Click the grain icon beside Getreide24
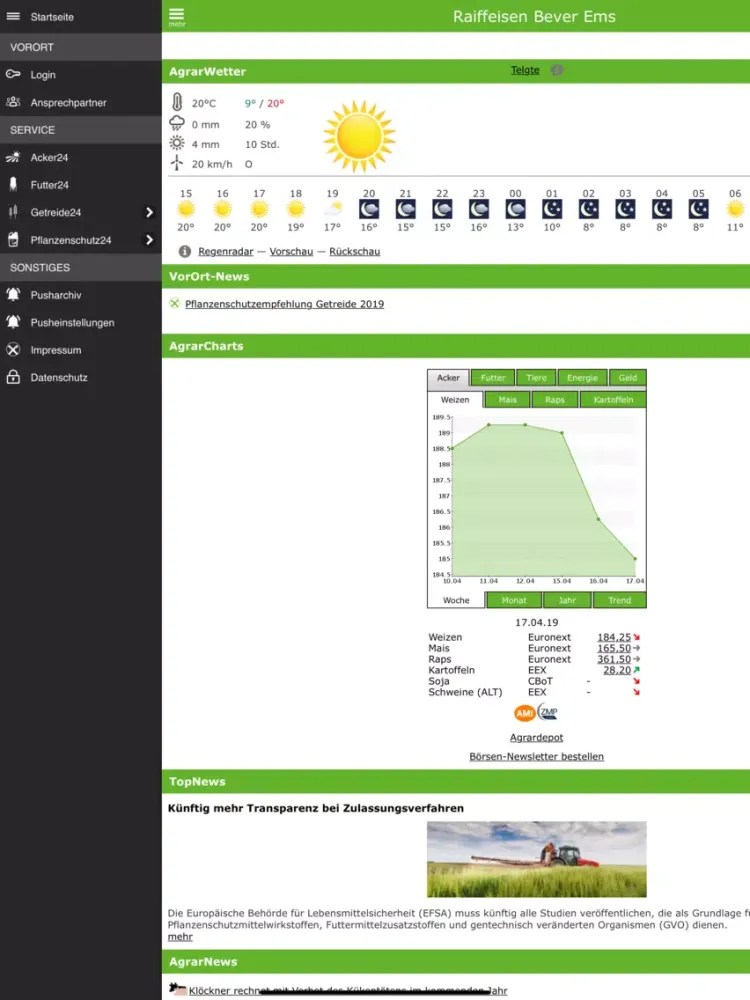 click(13, 212)
